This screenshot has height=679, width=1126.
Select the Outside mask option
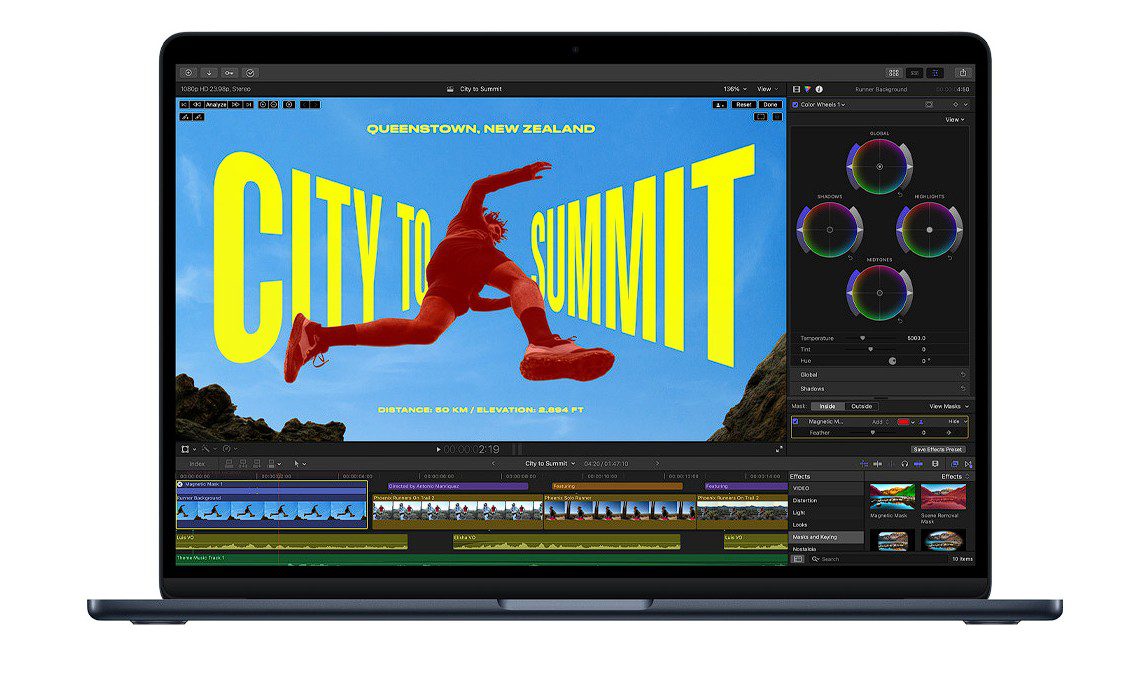click(x=861, y=406)
